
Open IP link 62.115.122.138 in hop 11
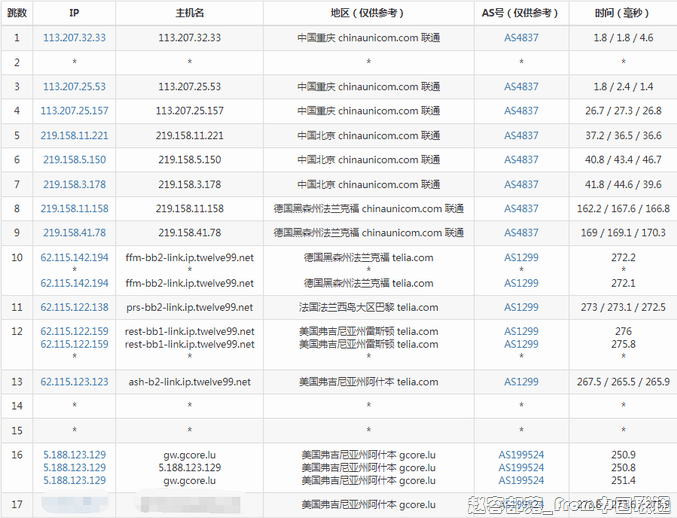(x=74, y=307)
